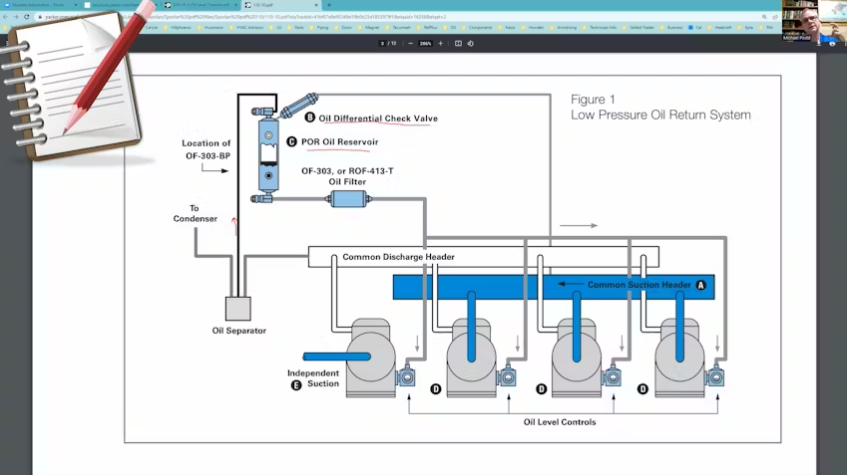Click the 'Common Suction Header' label
This screenshot has width=847, height=475.
639,285
